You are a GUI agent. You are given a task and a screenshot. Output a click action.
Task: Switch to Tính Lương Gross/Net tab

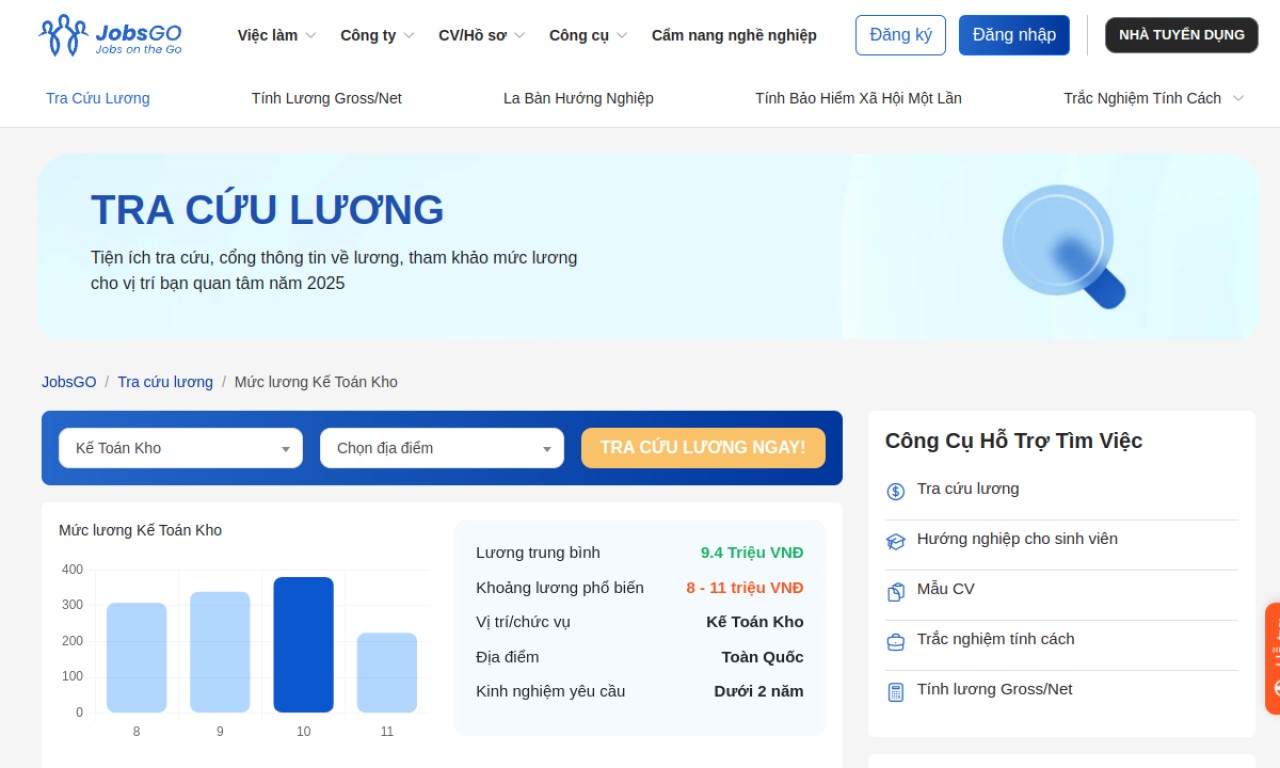click(326, 98)
